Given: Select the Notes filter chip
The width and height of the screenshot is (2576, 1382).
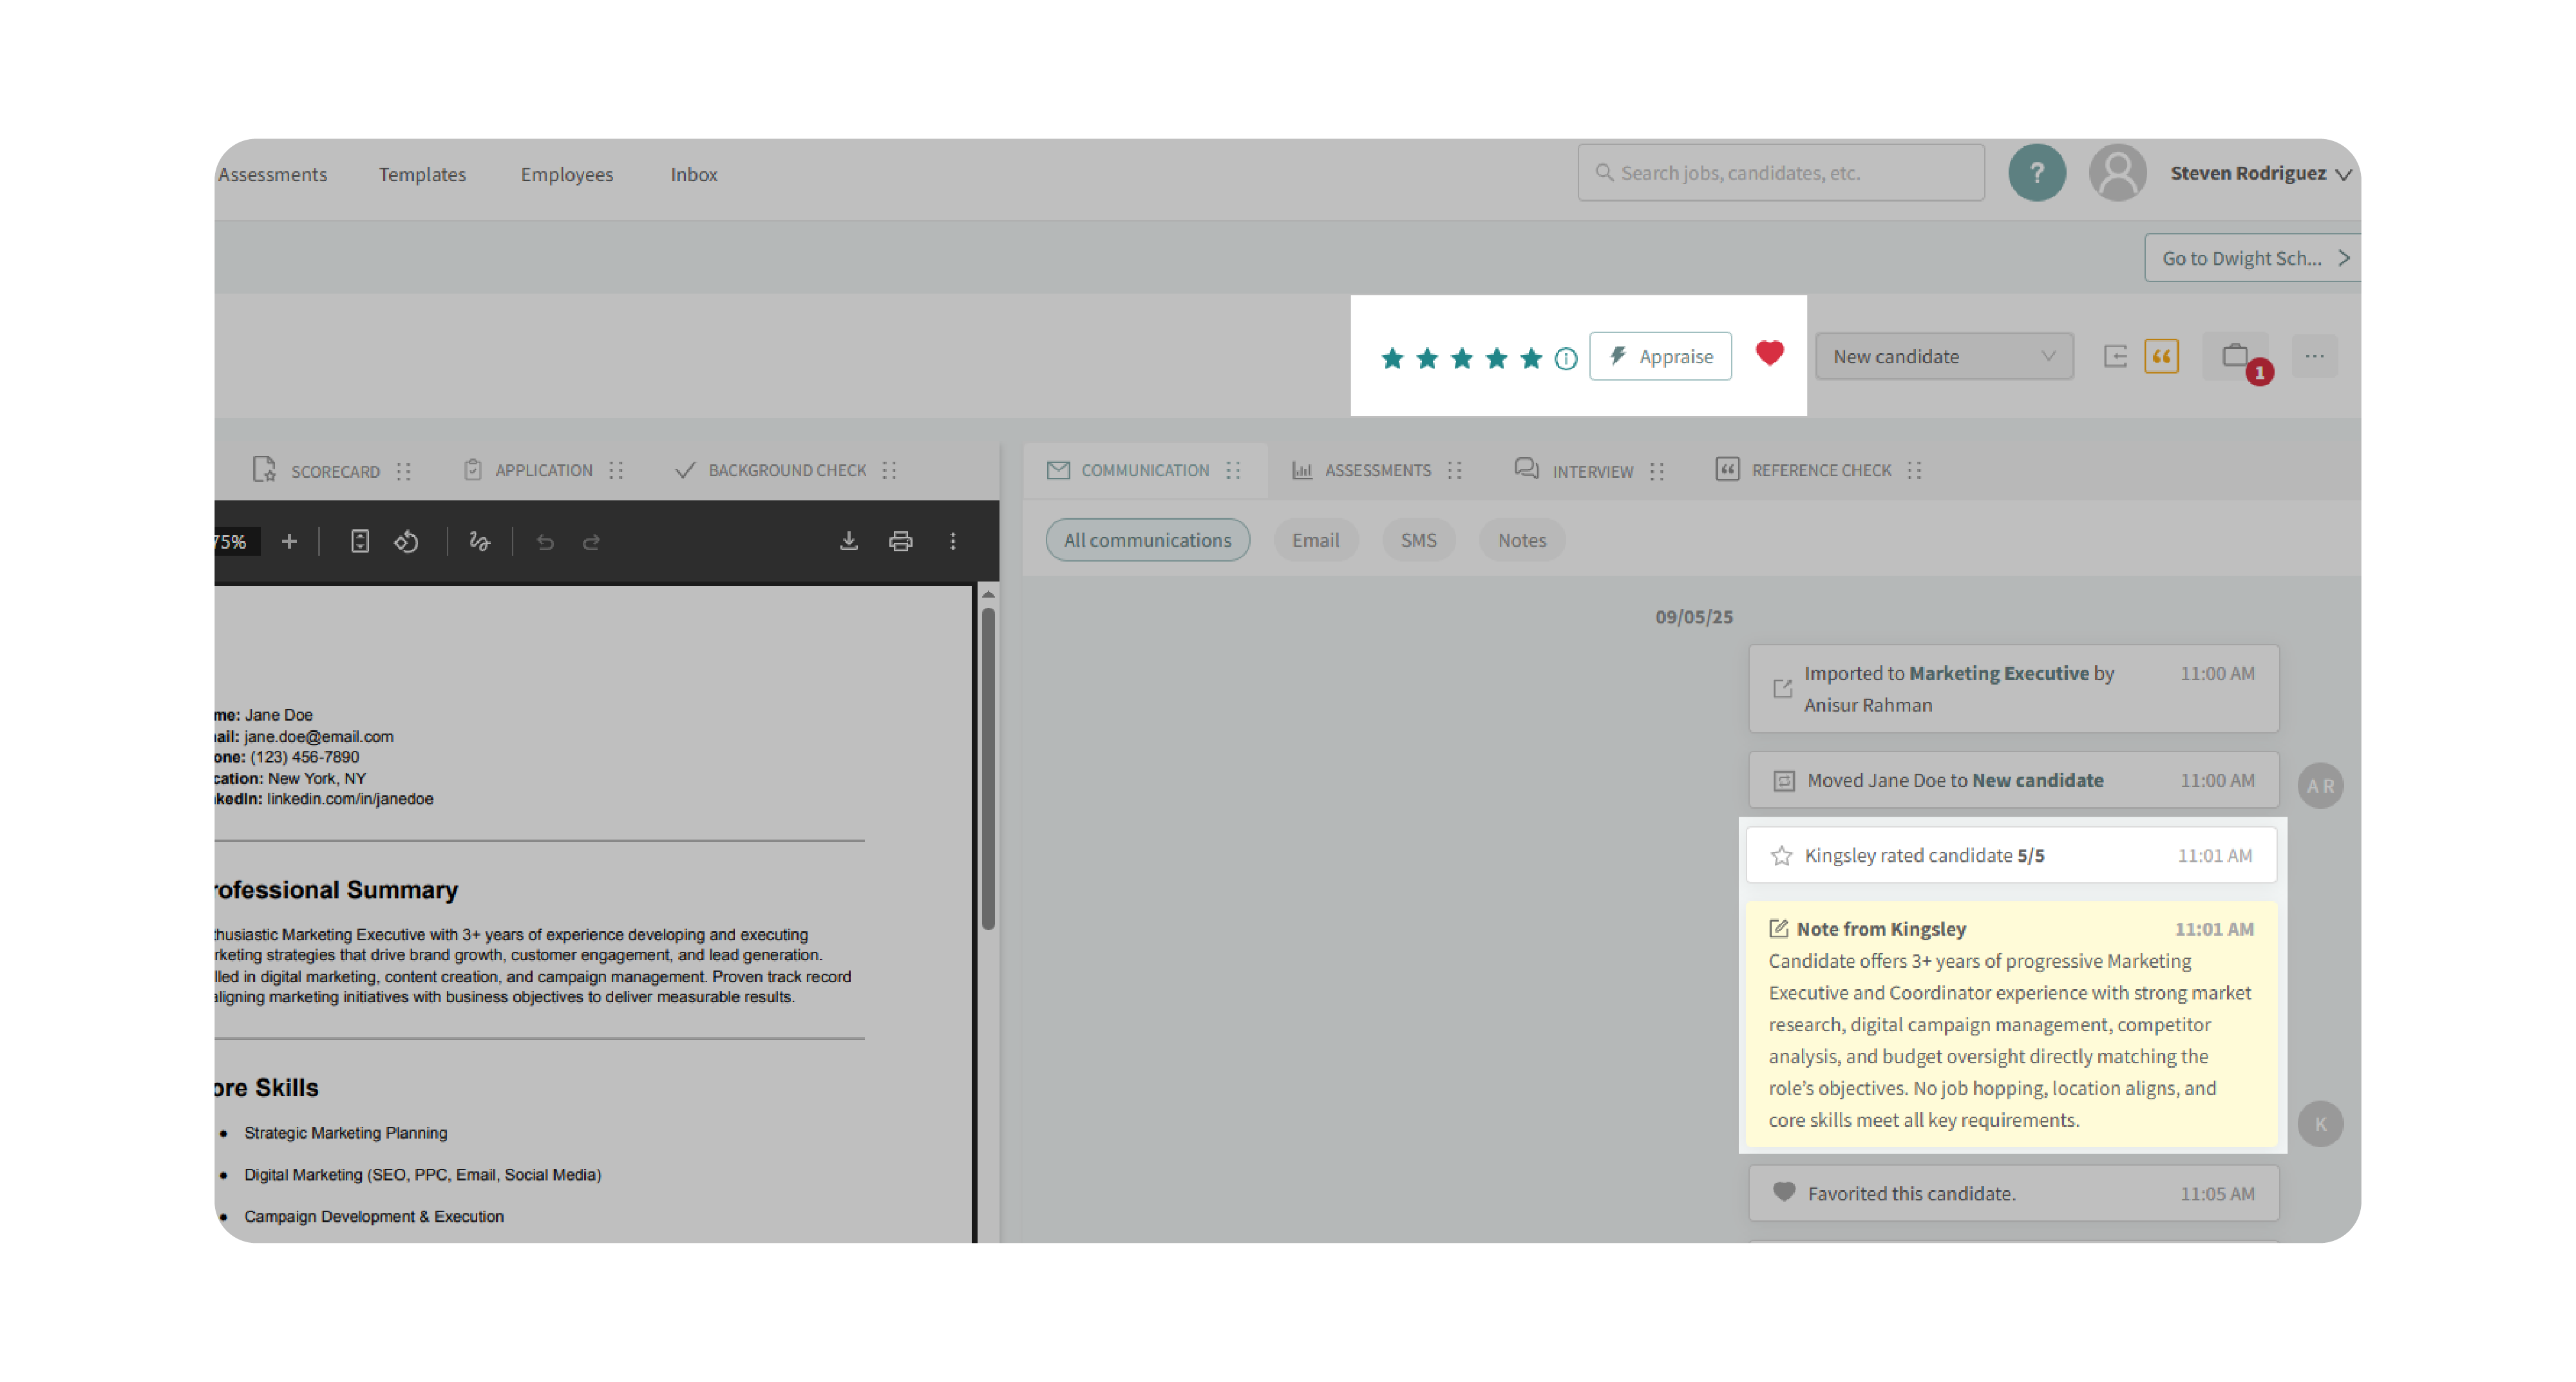Looking at the screenshot, I should tap(1521, 540).
